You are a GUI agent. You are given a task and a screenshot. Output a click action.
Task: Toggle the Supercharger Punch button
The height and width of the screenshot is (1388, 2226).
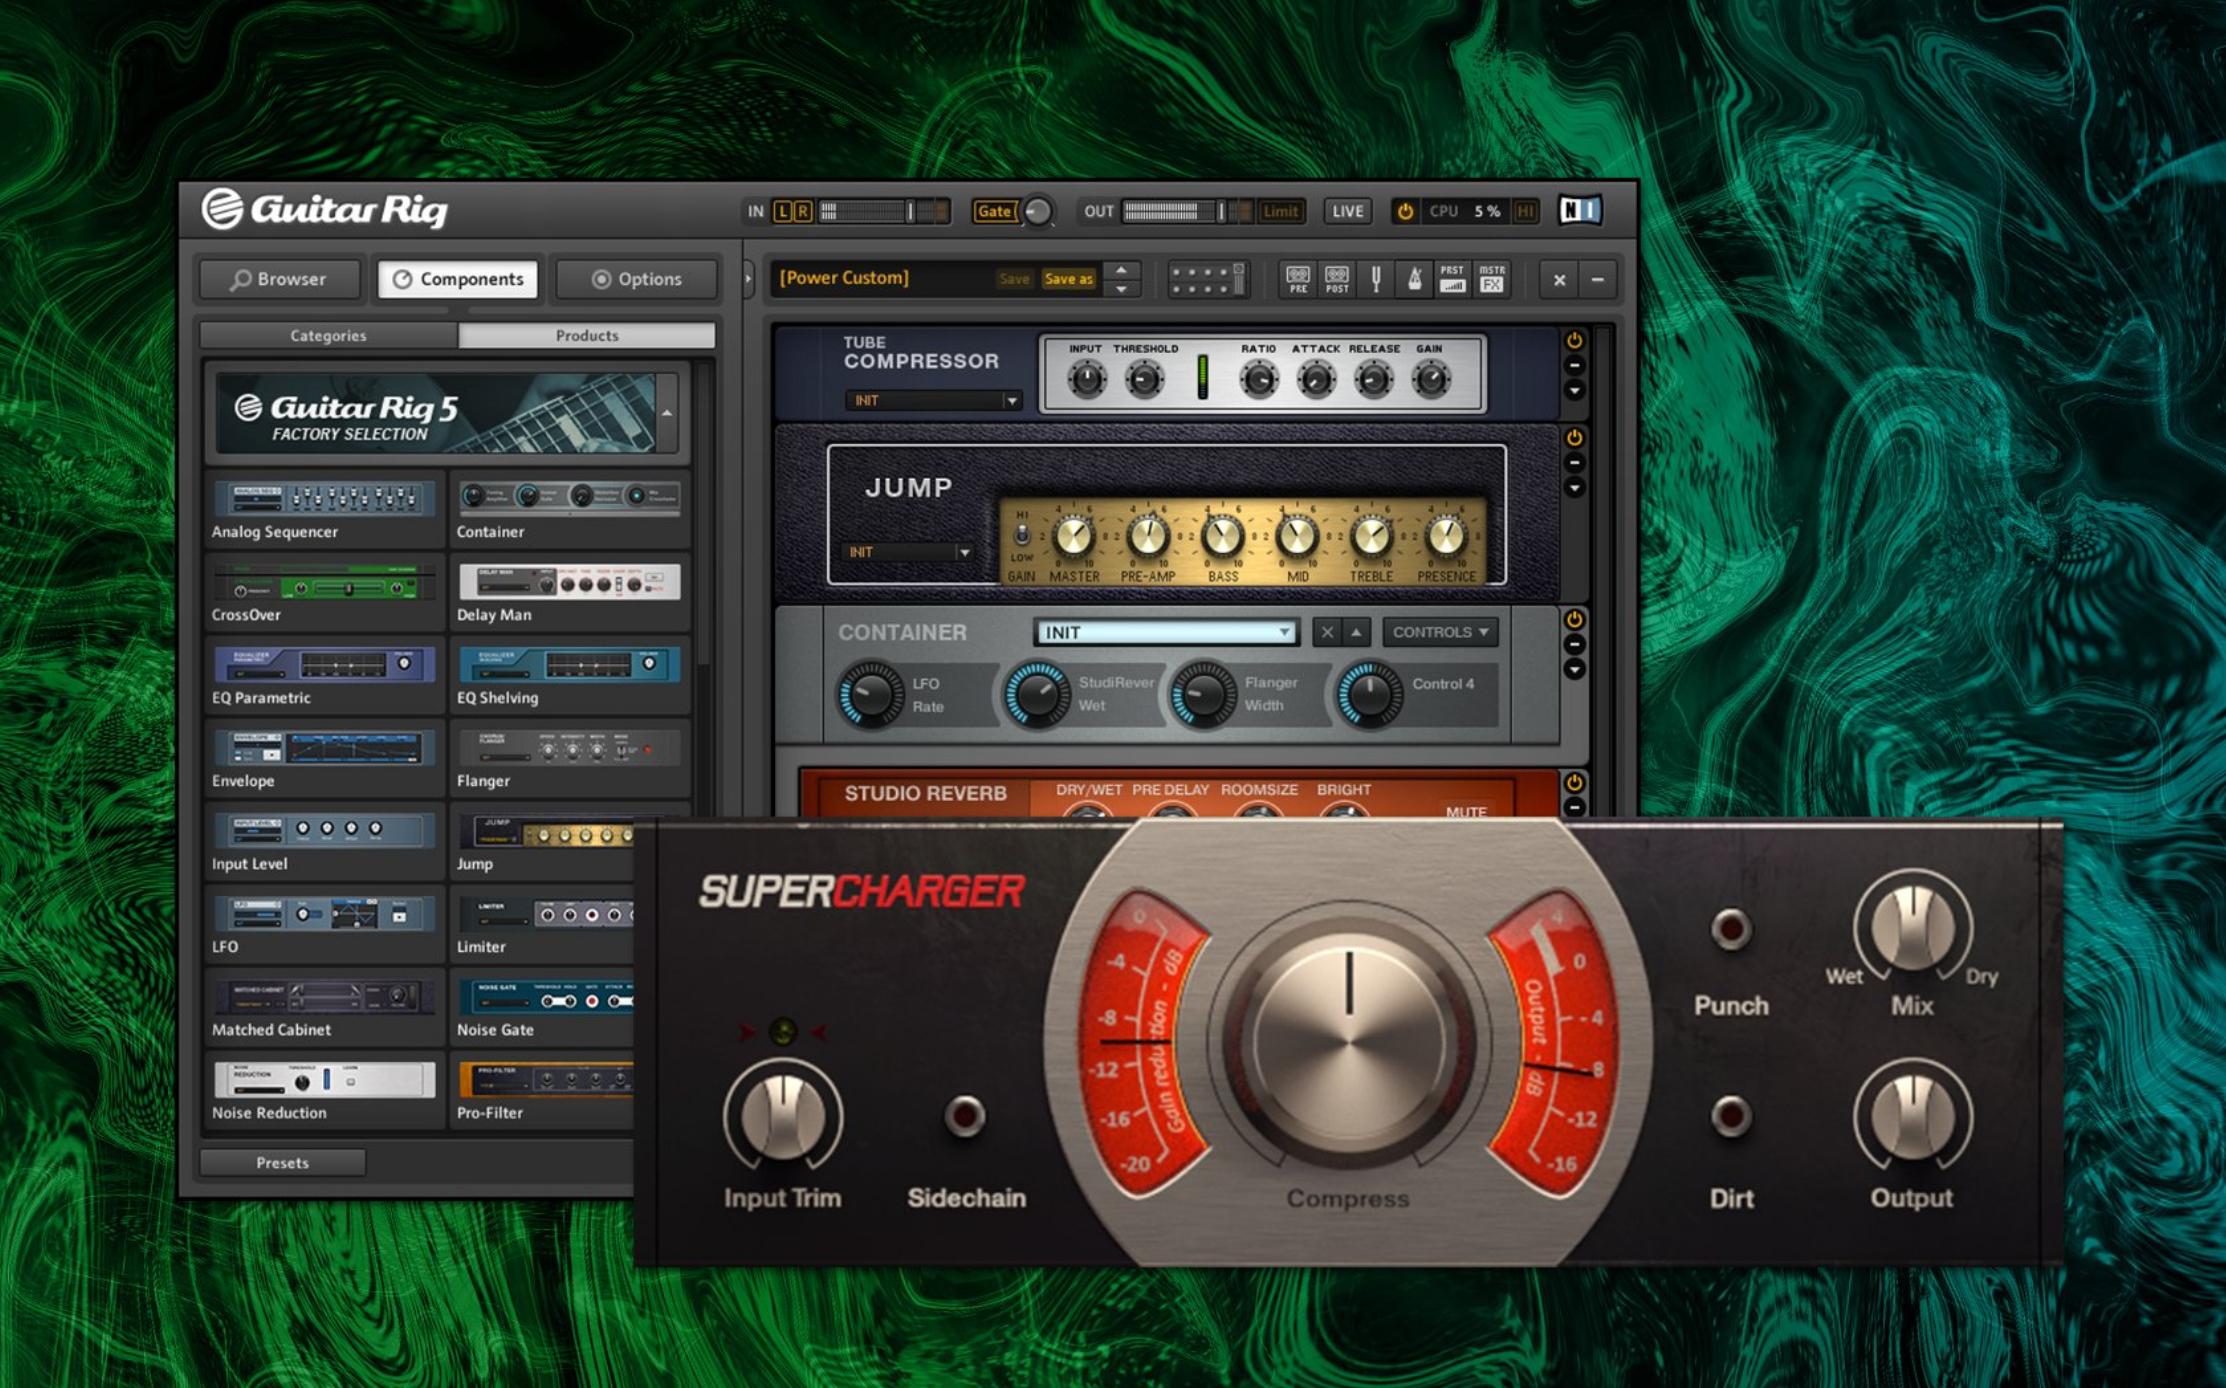1732,931
